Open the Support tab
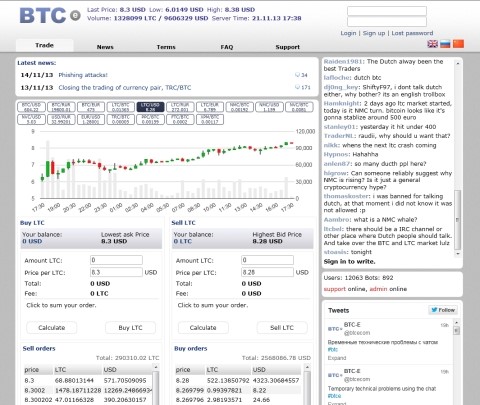The width and height of the screenshot is (480, 405). coord(287,47)
